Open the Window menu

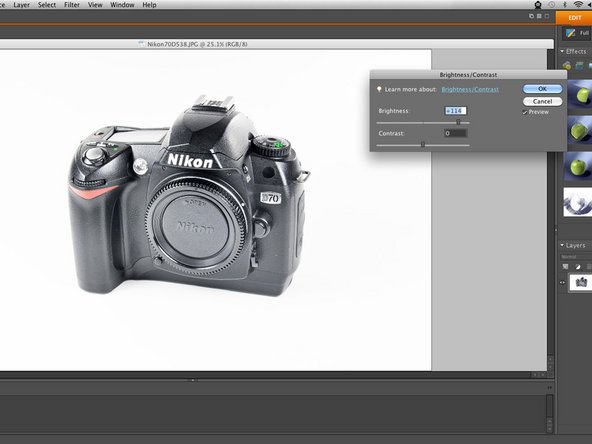122,5
